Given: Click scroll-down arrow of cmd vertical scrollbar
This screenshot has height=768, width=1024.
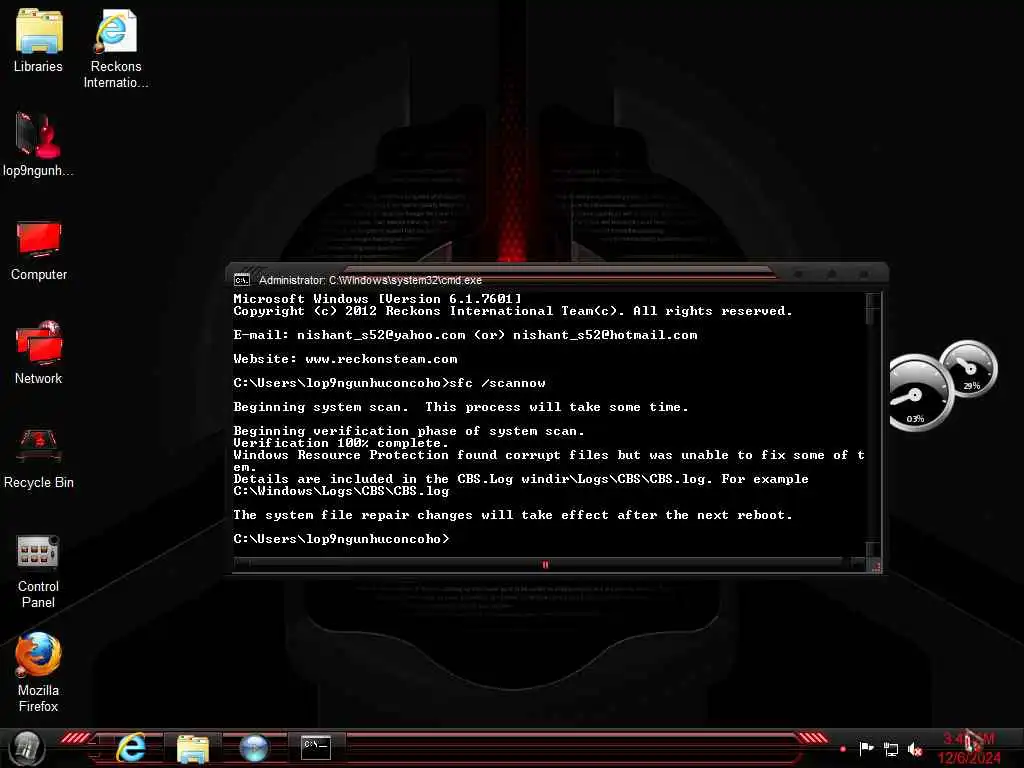Looking at the screenshot, I should (x=872, y=547).
